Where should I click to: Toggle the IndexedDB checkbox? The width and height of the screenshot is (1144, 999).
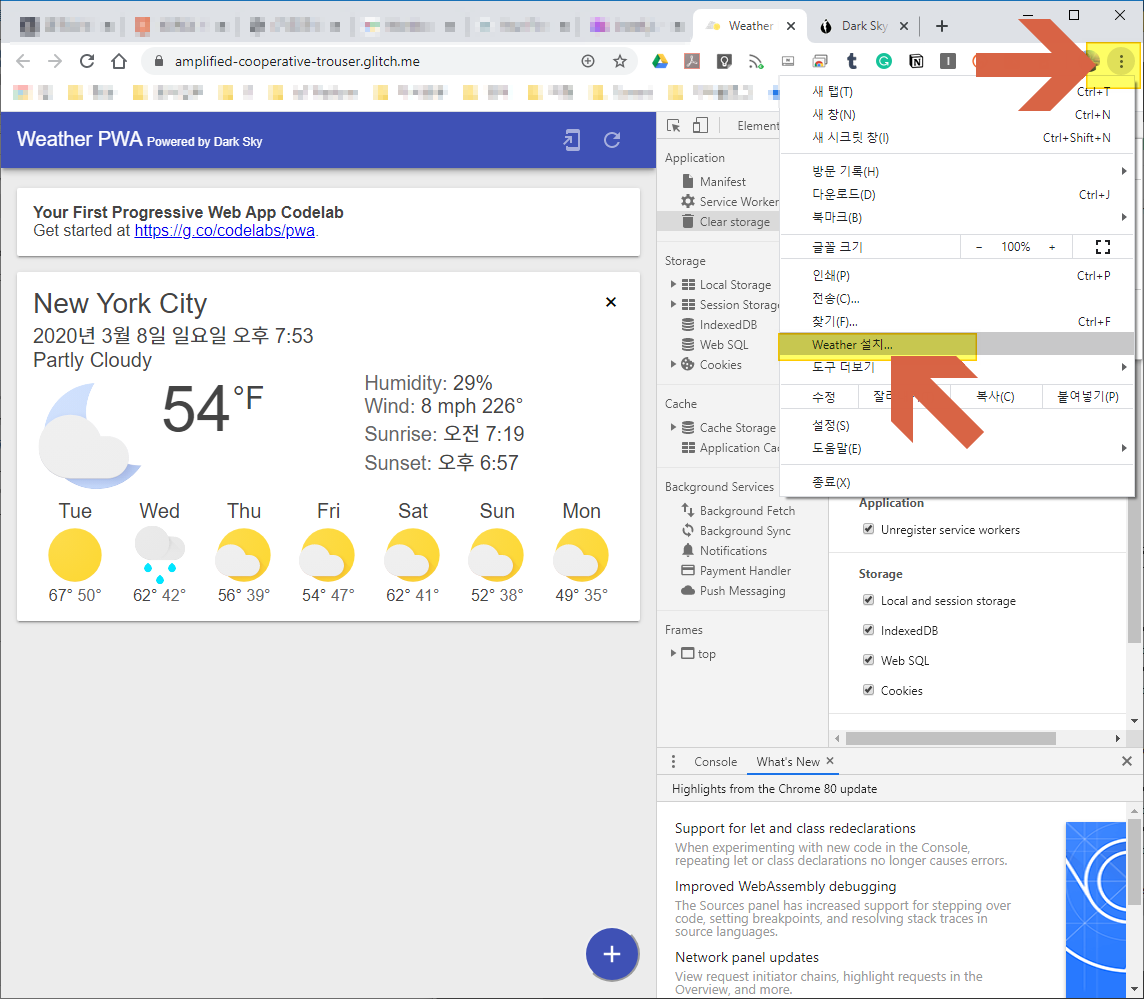[868, 630]
